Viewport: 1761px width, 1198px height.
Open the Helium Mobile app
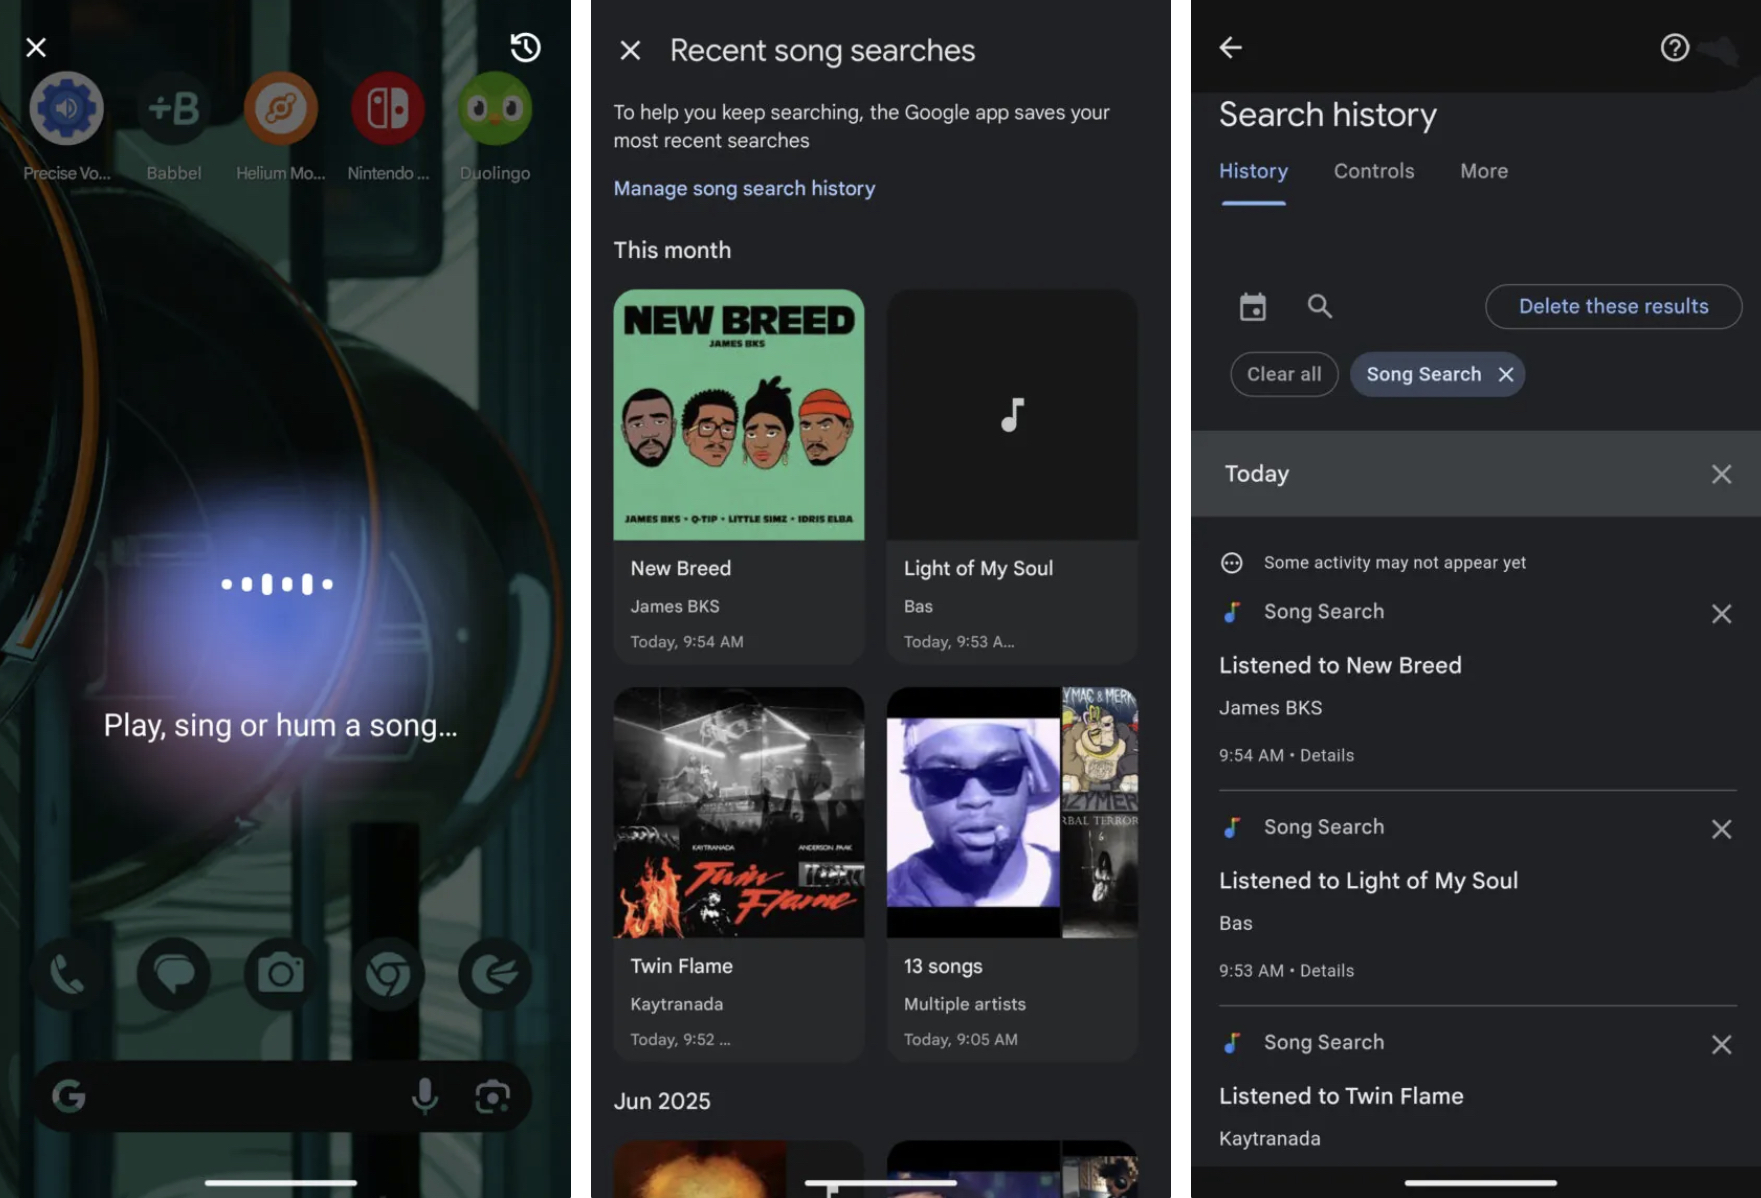coord(281,108)
